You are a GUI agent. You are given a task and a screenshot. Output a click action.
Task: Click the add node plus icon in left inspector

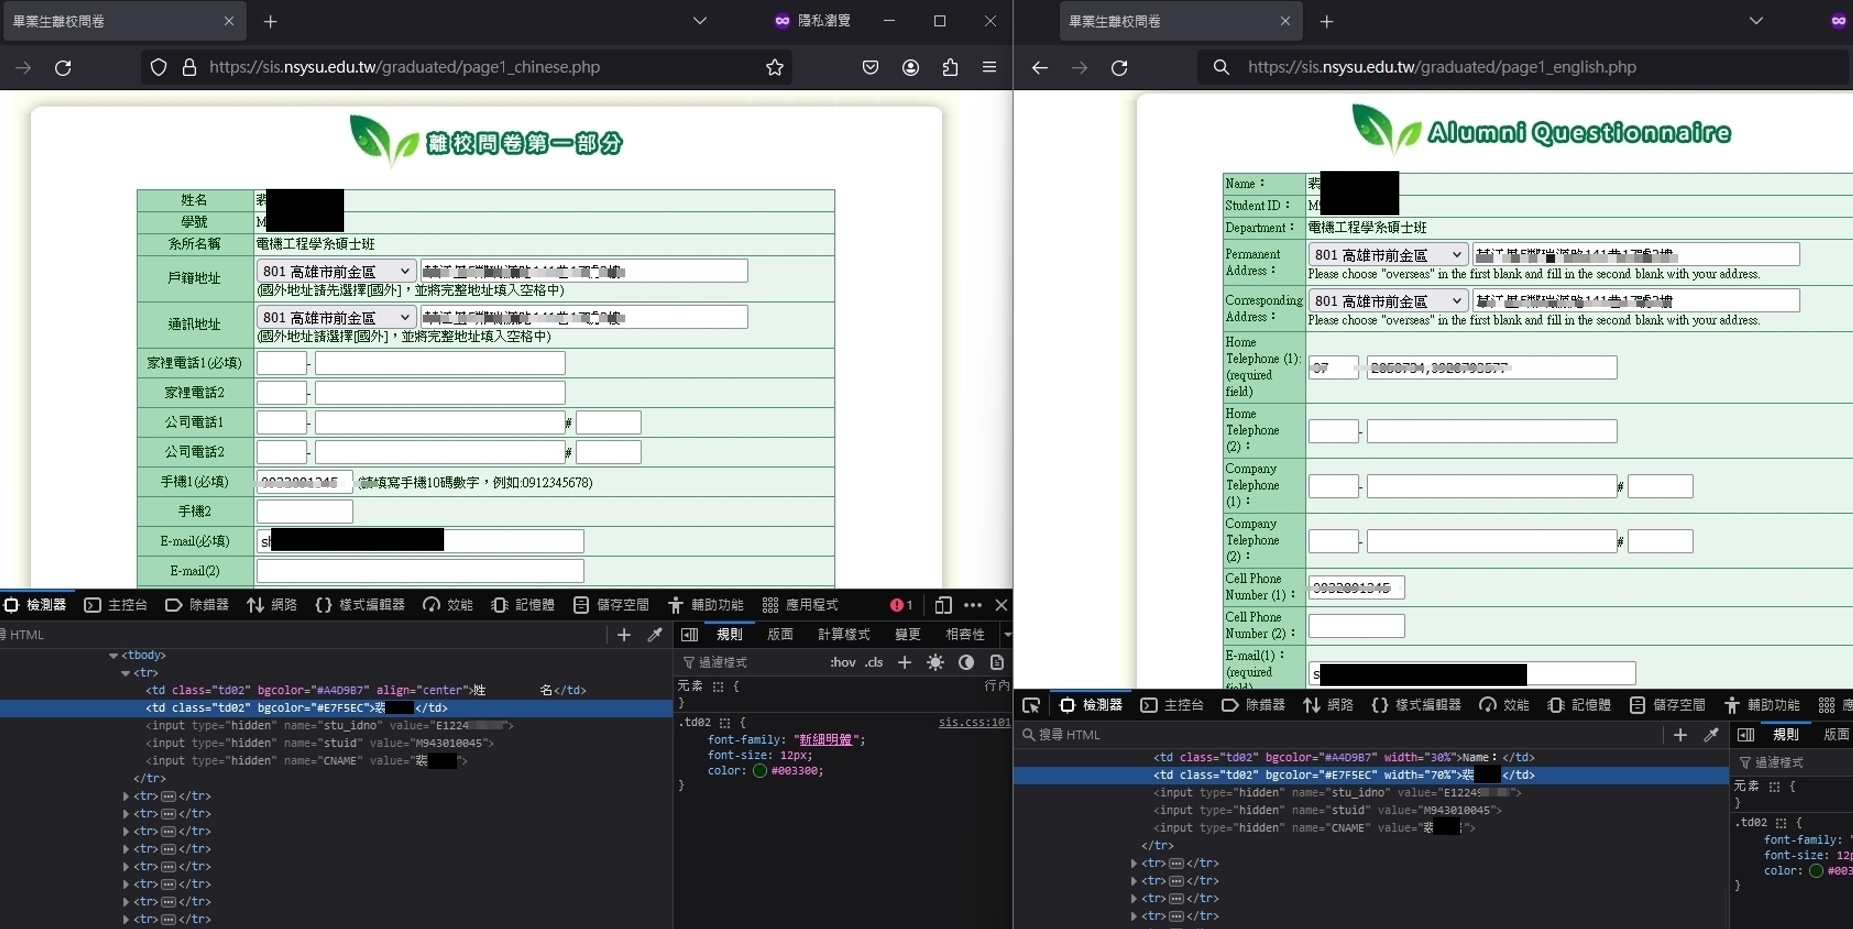tap(624, 634)
